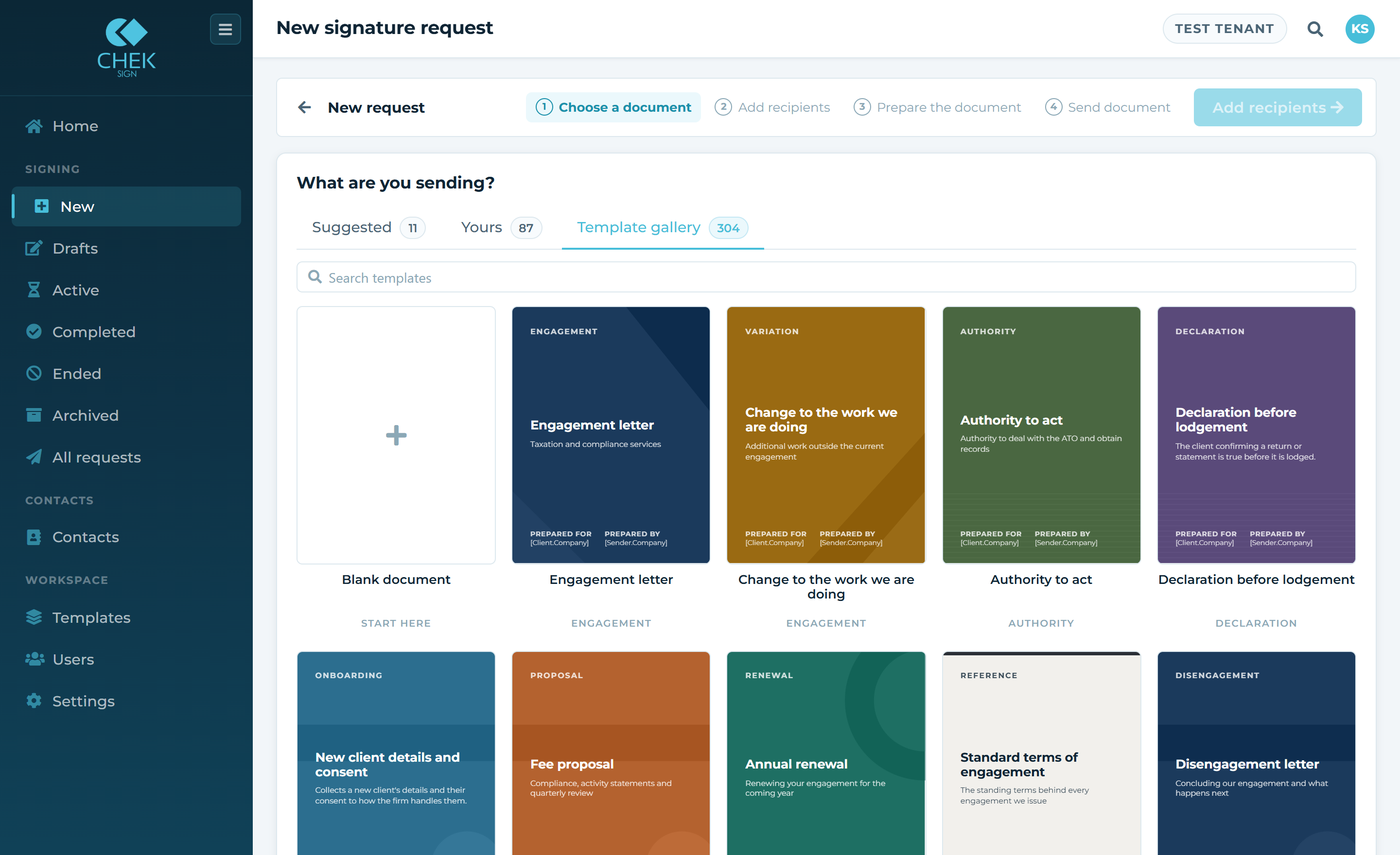This screenshot has width=1400, height=855.
Task: Open search with the magnifier icon in header
Action: 1316,29
